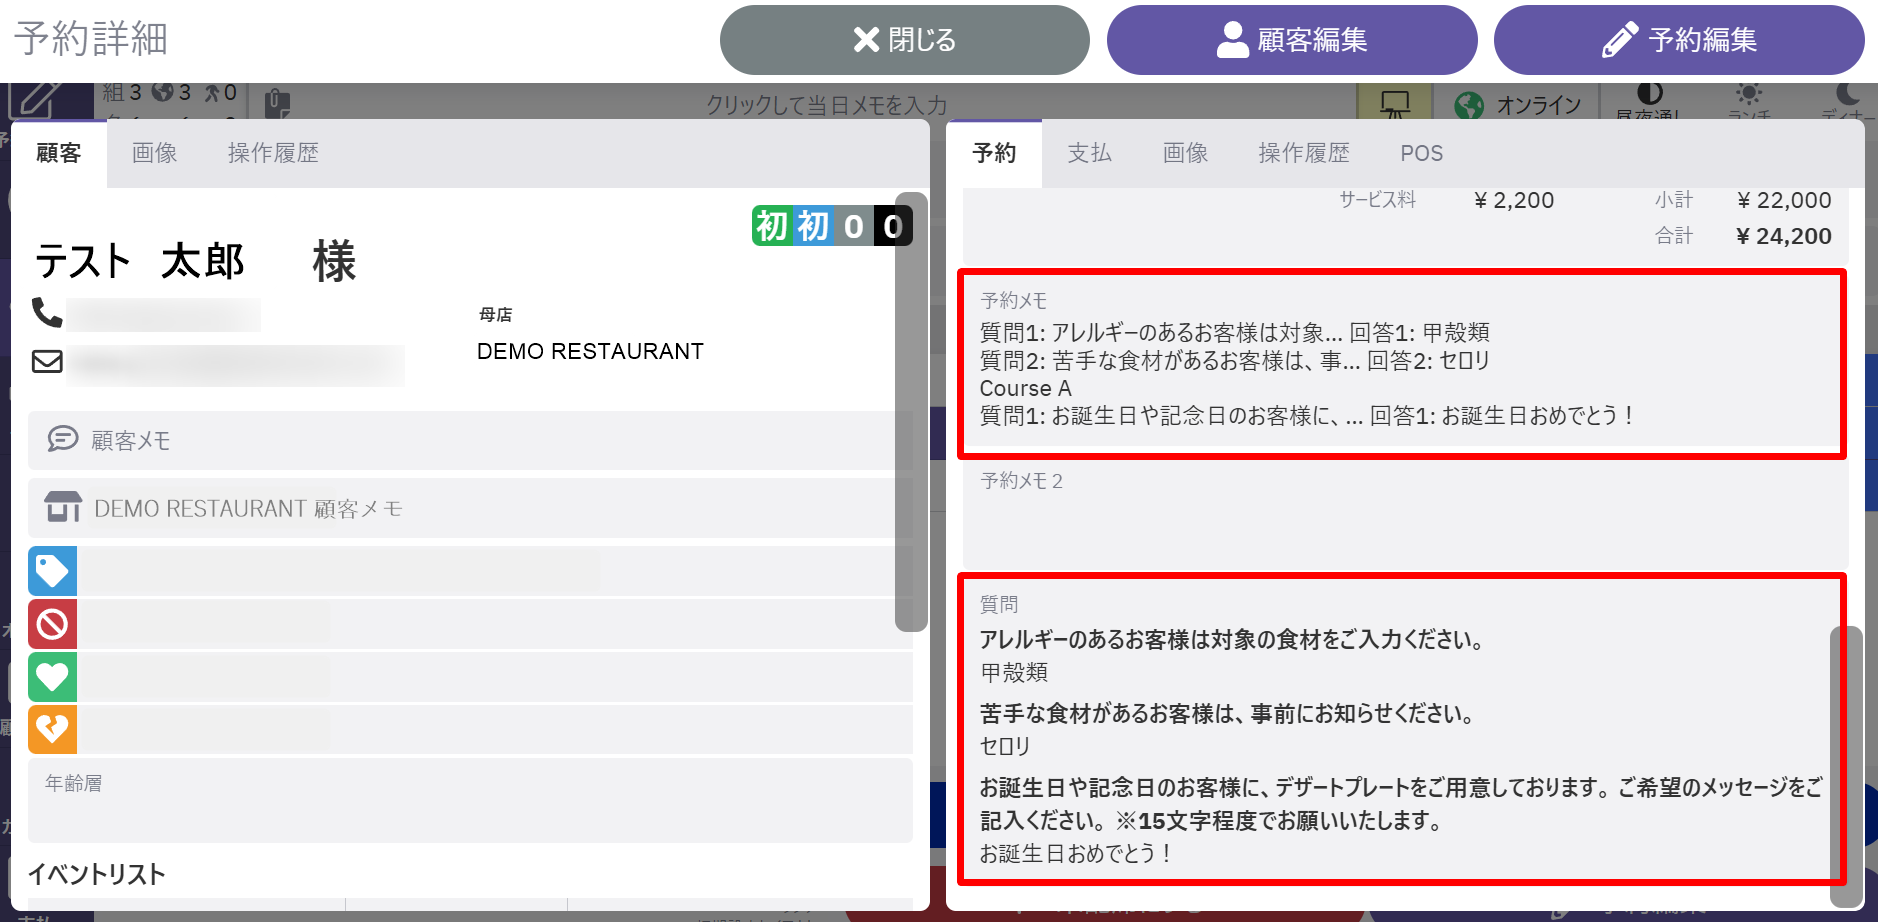
Task: Close the reservation details with 閉じる
Action: (x=904, y=40)
